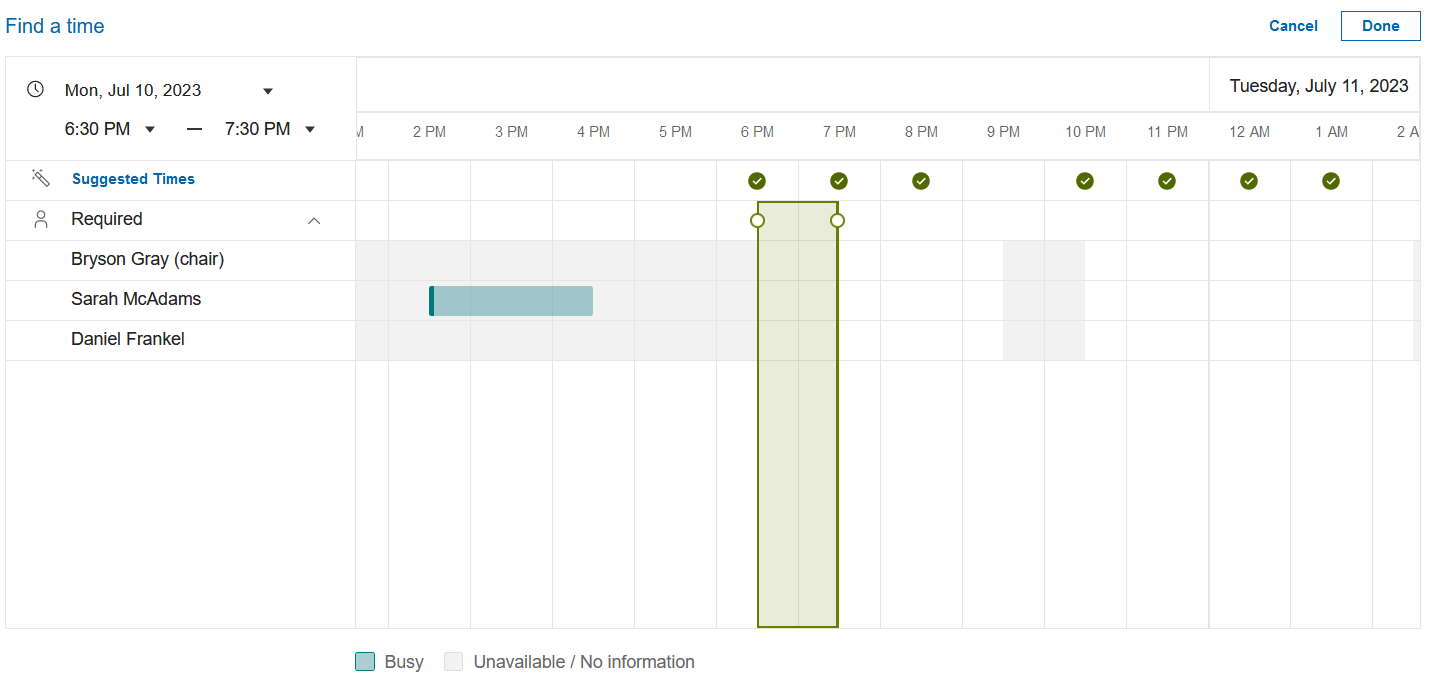Choose the 11 PM suggested time checkmark
1432x685 pixels.
[x=1167, y=181]
